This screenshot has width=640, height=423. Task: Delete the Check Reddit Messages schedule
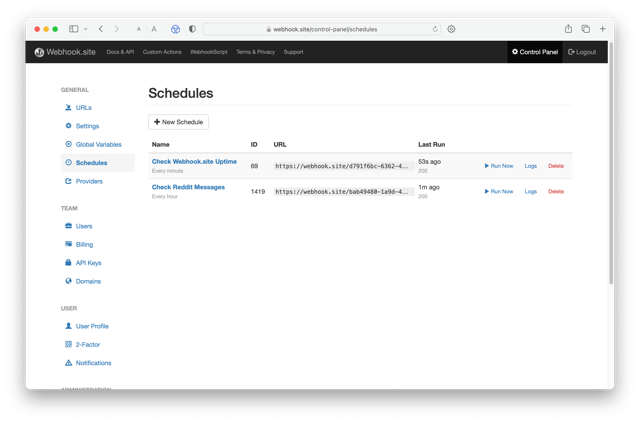[x=556, y=192]
